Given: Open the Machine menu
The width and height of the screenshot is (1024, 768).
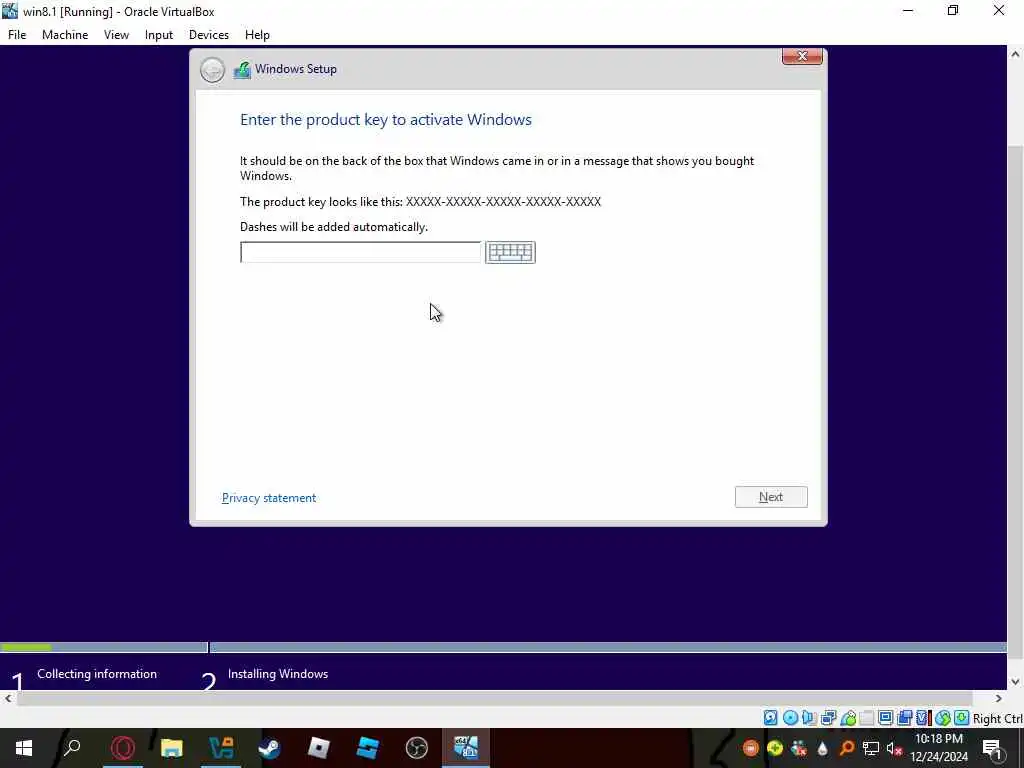Looking at the screenshot, I should pos(65,35).
